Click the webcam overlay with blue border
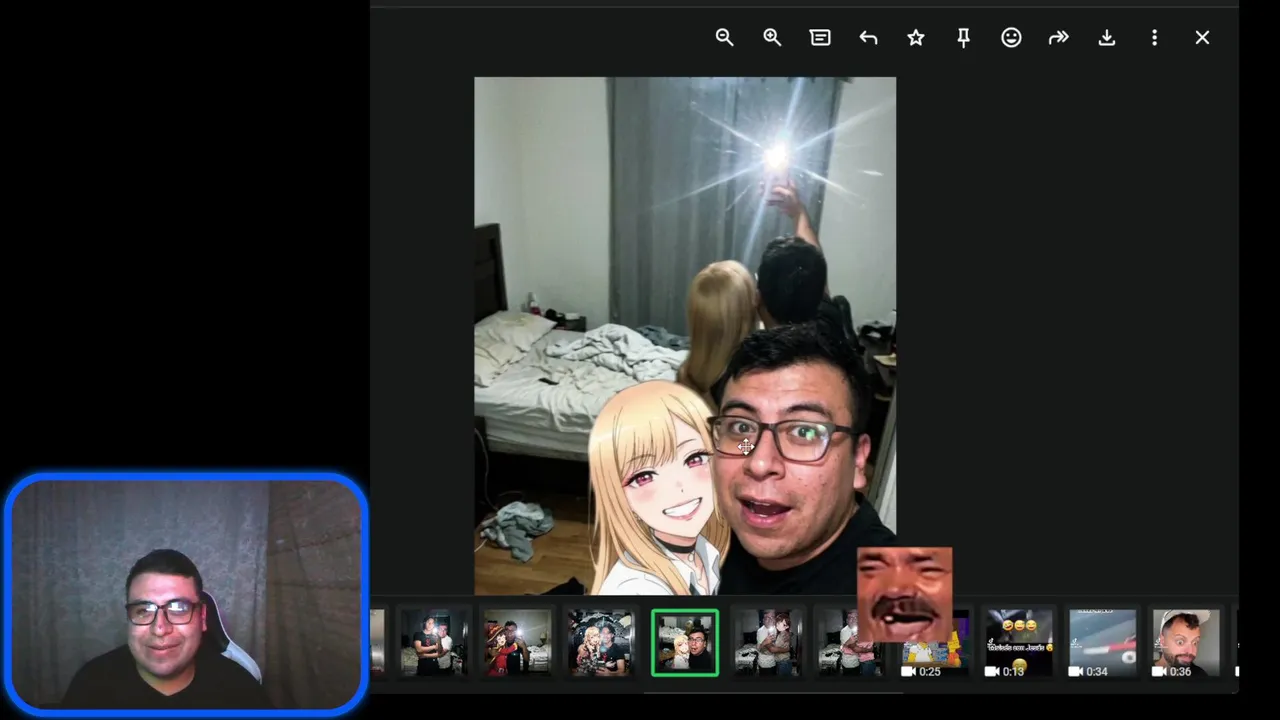1280x720 pixels. pyautogui.click(x=186, y=594)
